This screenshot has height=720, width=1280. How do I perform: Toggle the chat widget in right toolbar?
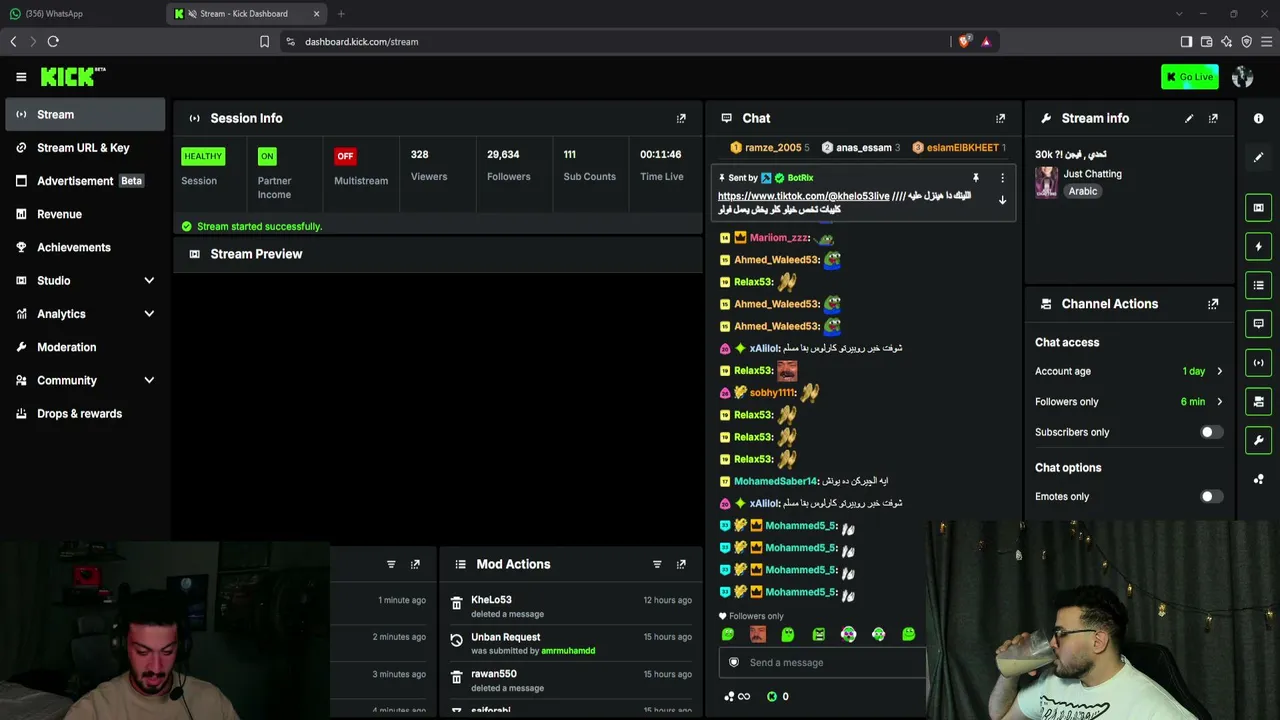point(1258,324)
